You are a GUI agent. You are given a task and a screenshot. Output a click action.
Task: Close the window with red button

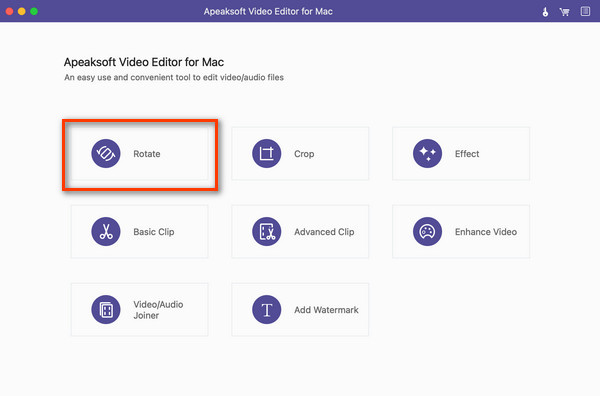[10, 11]
